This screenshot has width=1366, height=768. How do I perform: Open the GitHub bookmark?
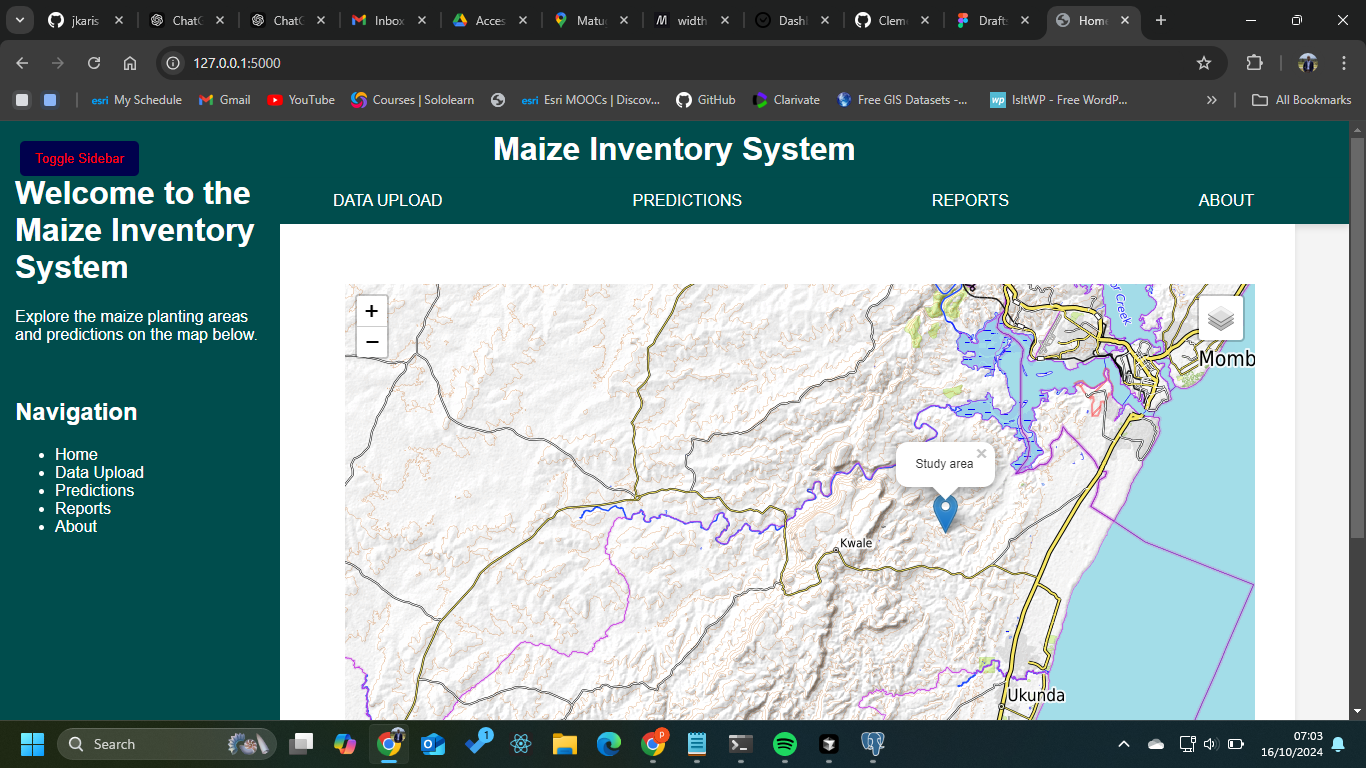pos(706,100)
